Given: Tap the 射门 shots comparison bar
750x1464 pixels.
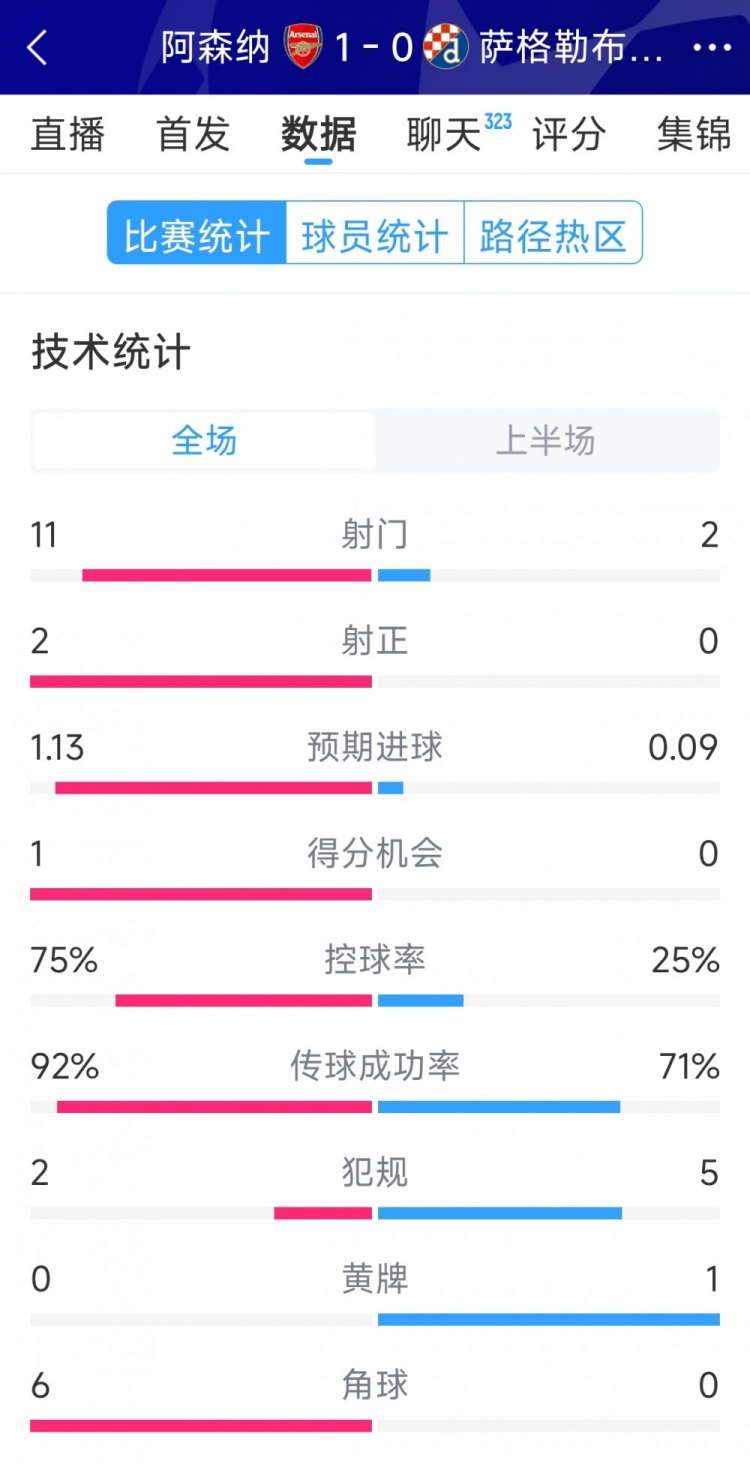Looking at the screenshot, I should [x=375, y=575].
